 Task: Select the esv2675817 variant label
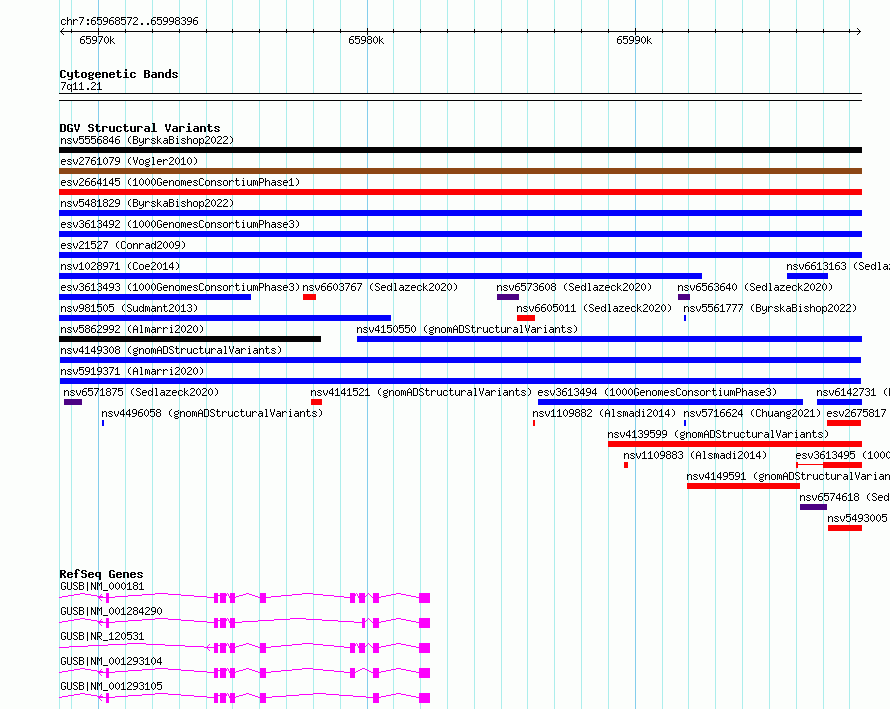pos(857,413)
